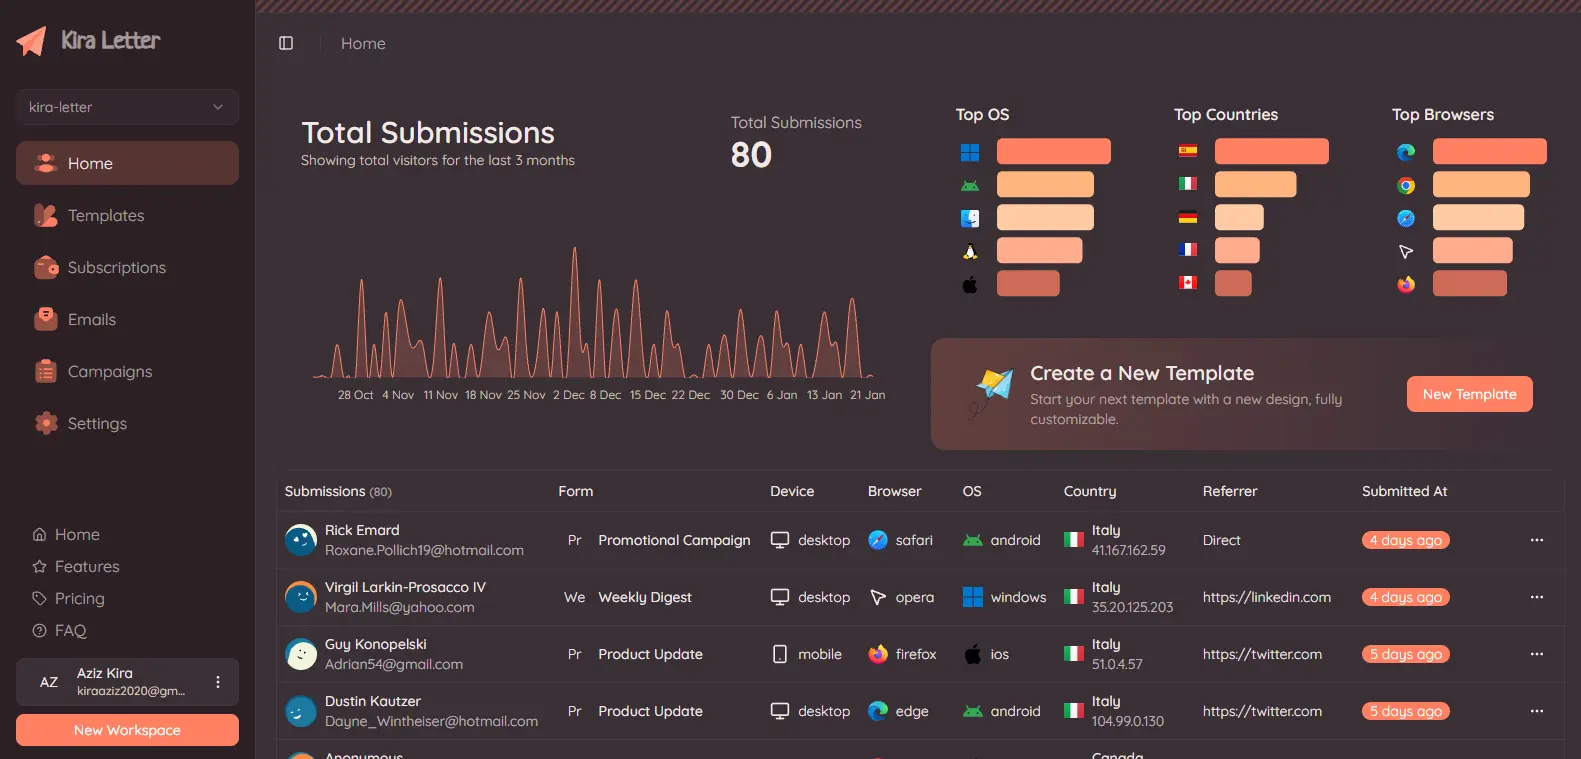Image resolution: width=1581 pixels, height=759 pixels.
Task: Click the Chrome icon in Top Browsers
Action: point(1406,185)
